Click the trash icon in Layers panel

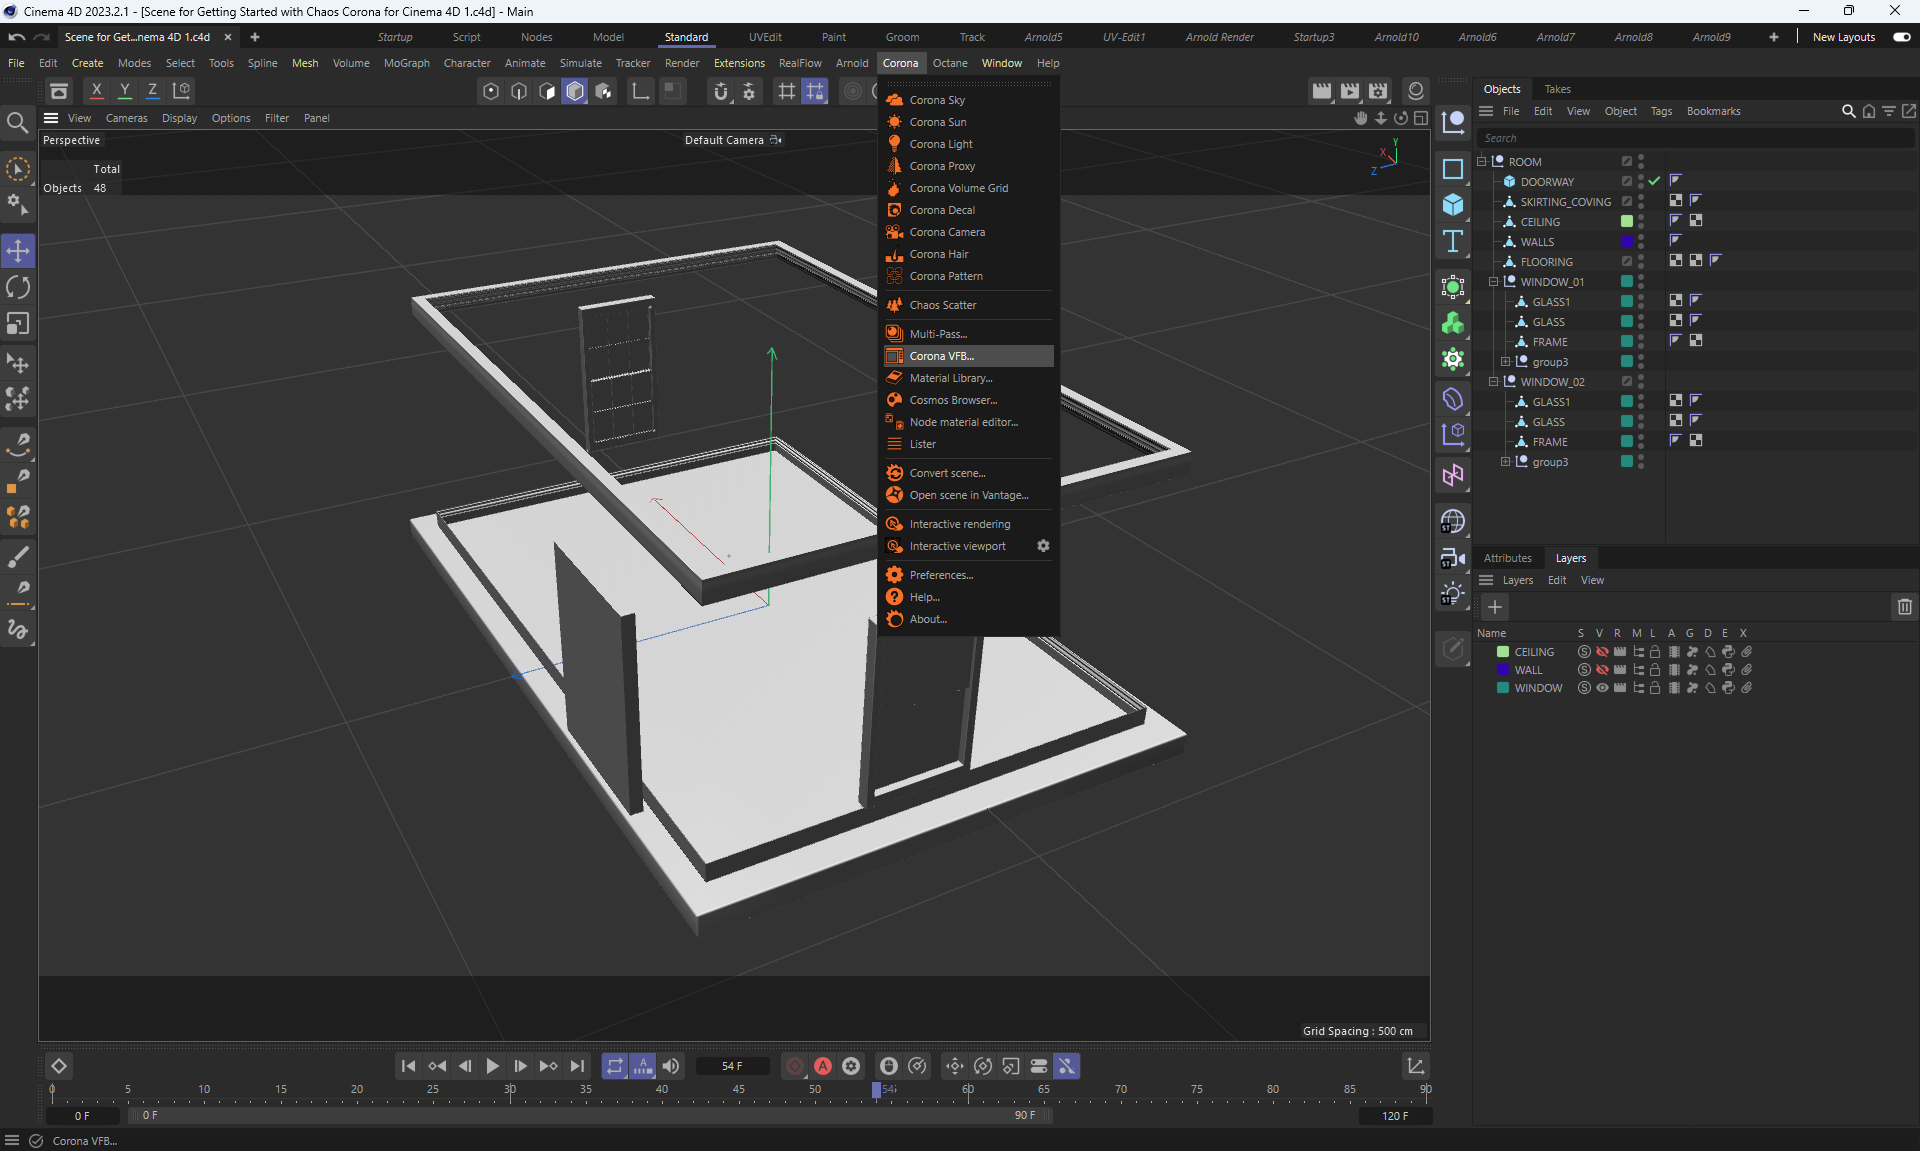pyautogui.click(x=1904, y=607)
